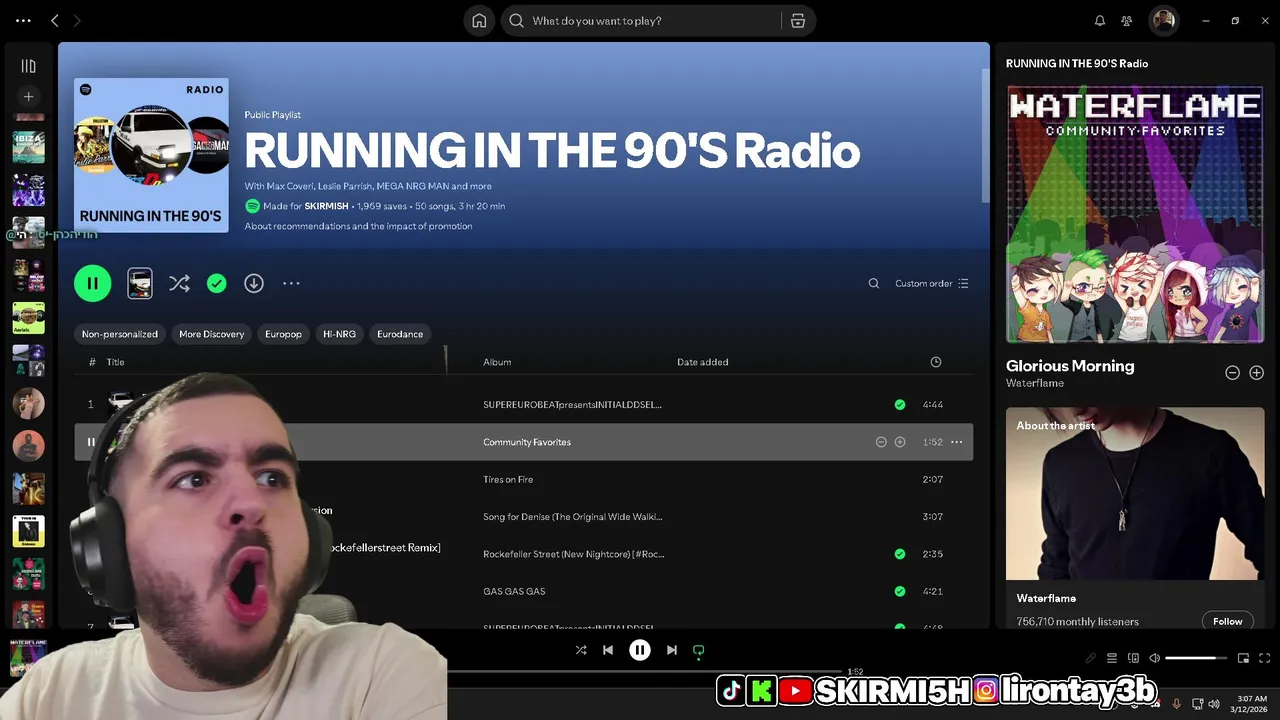Go forward with the right arrow
Screen dimensions: 1280x720
pyautogui.click(x=77, y=20)
